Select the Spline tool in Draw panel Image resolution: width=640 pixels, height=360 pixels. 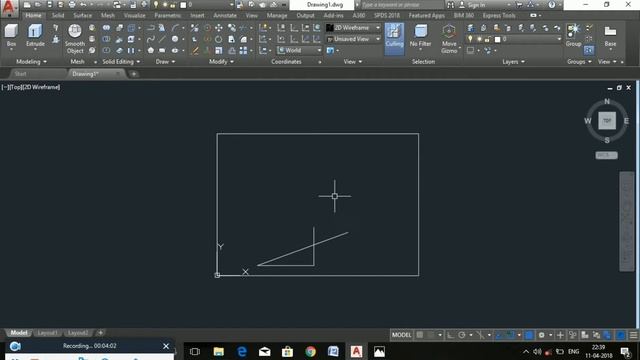tap(151, 39)
